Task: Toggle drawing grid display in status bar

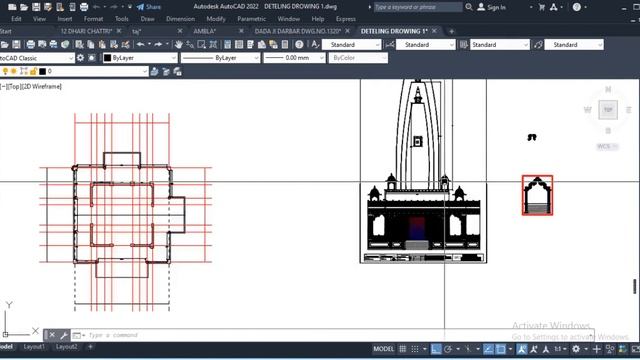Action: 403,349
